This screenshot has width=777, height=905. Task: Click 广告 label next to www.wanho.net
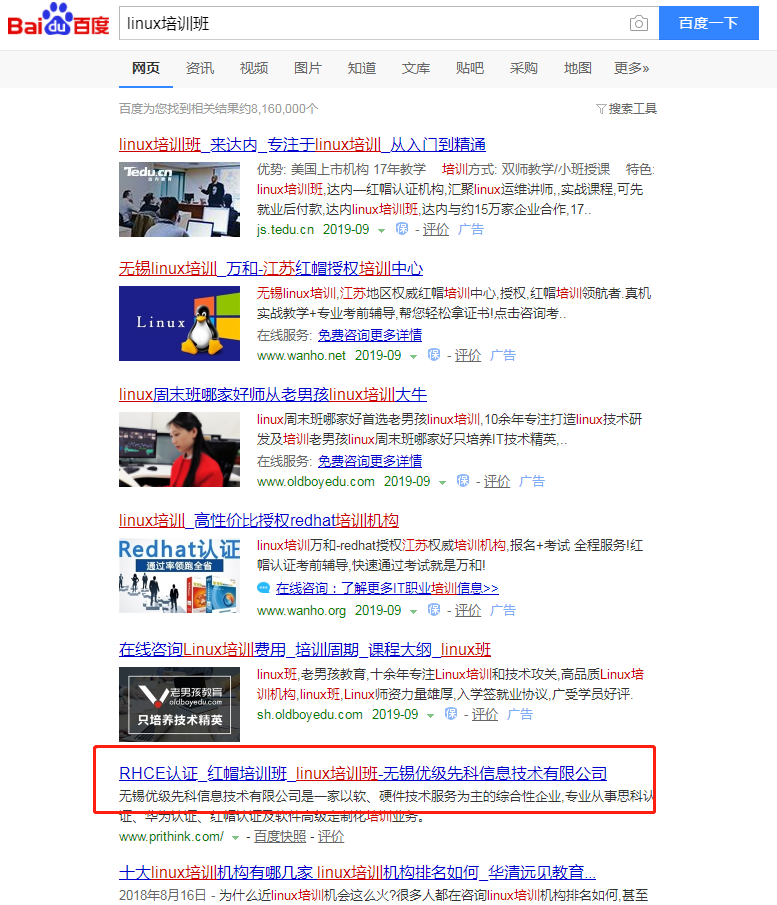tap(503, 355)
